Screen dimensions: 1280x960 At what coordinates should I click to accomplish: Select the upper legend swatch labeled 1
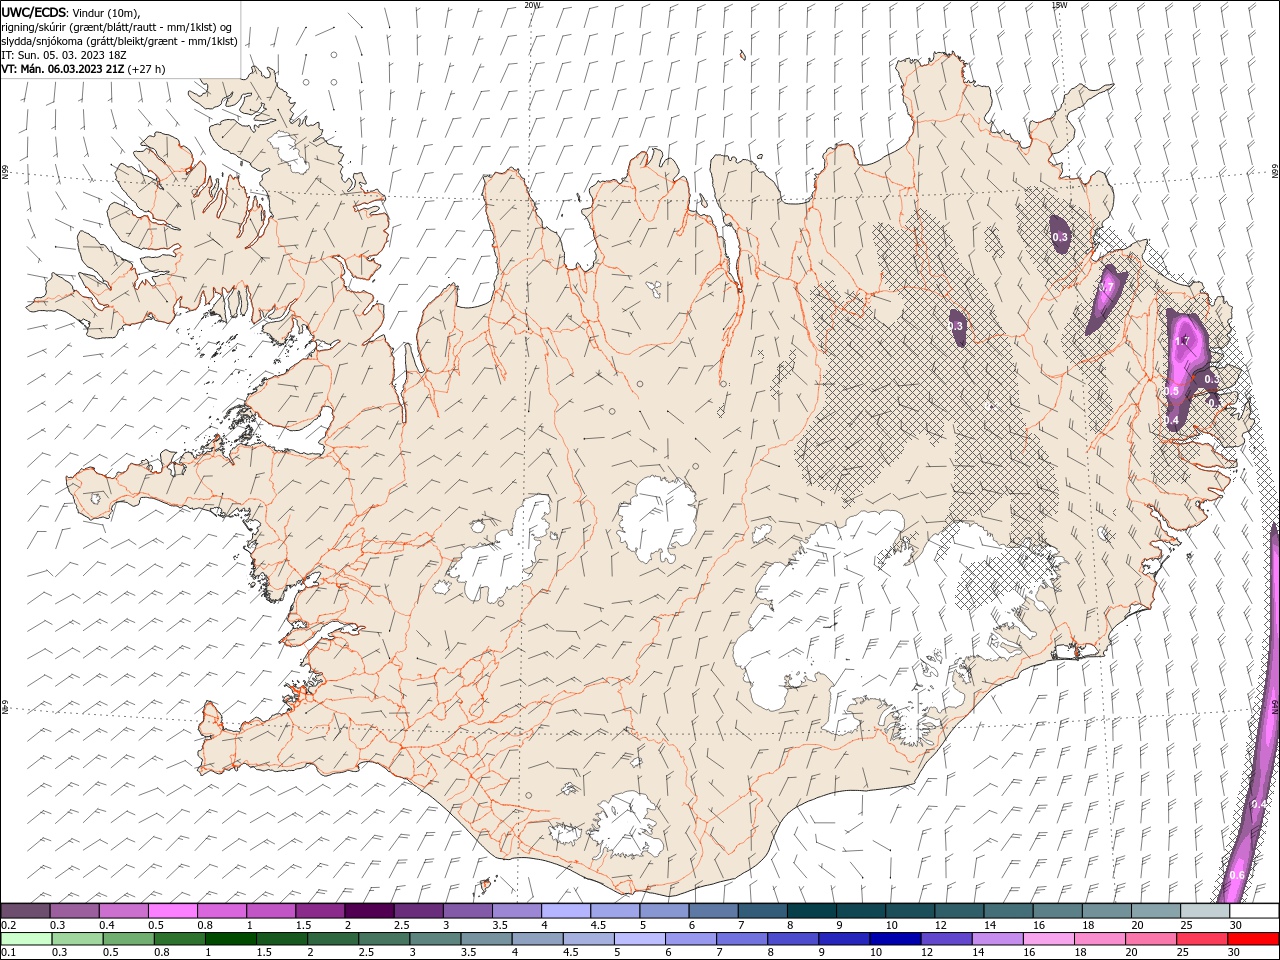pyautogui.click(x=271, y=911)
